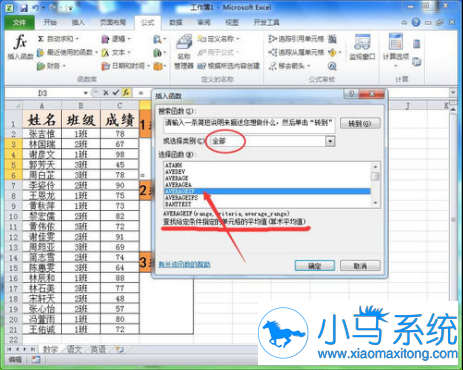Open the lookup and reference functions dropdown
Image resolution: width=463 pixels, height=370 pixels.
159,39
